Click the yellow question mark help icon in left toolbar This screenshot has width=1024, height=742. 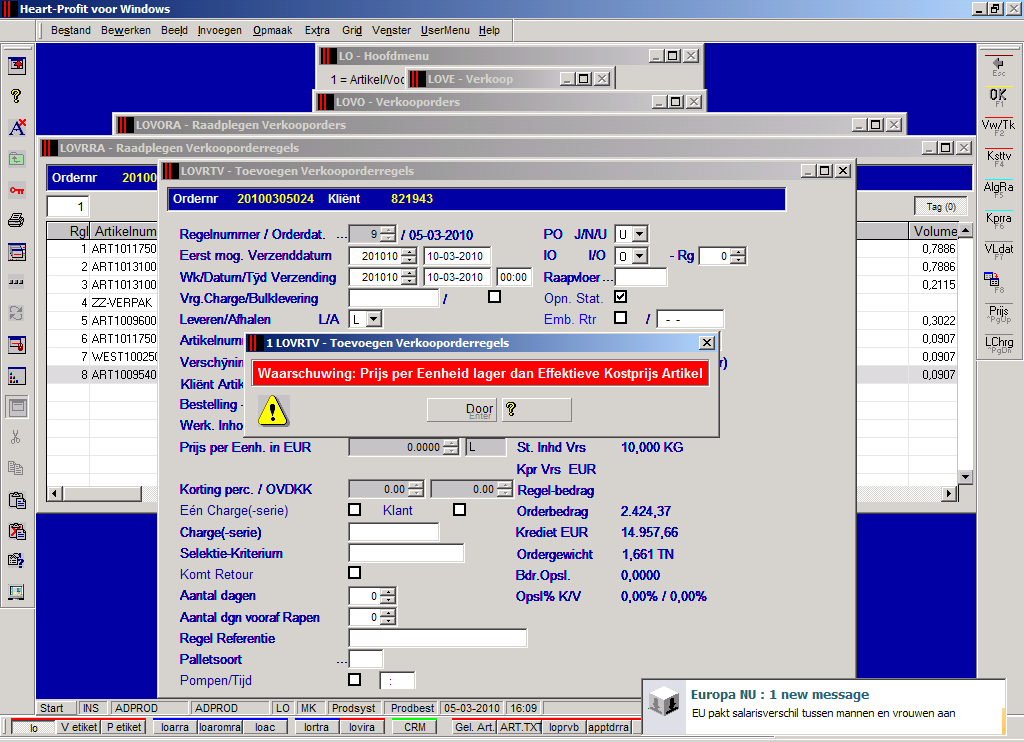(x=16, y=96)
